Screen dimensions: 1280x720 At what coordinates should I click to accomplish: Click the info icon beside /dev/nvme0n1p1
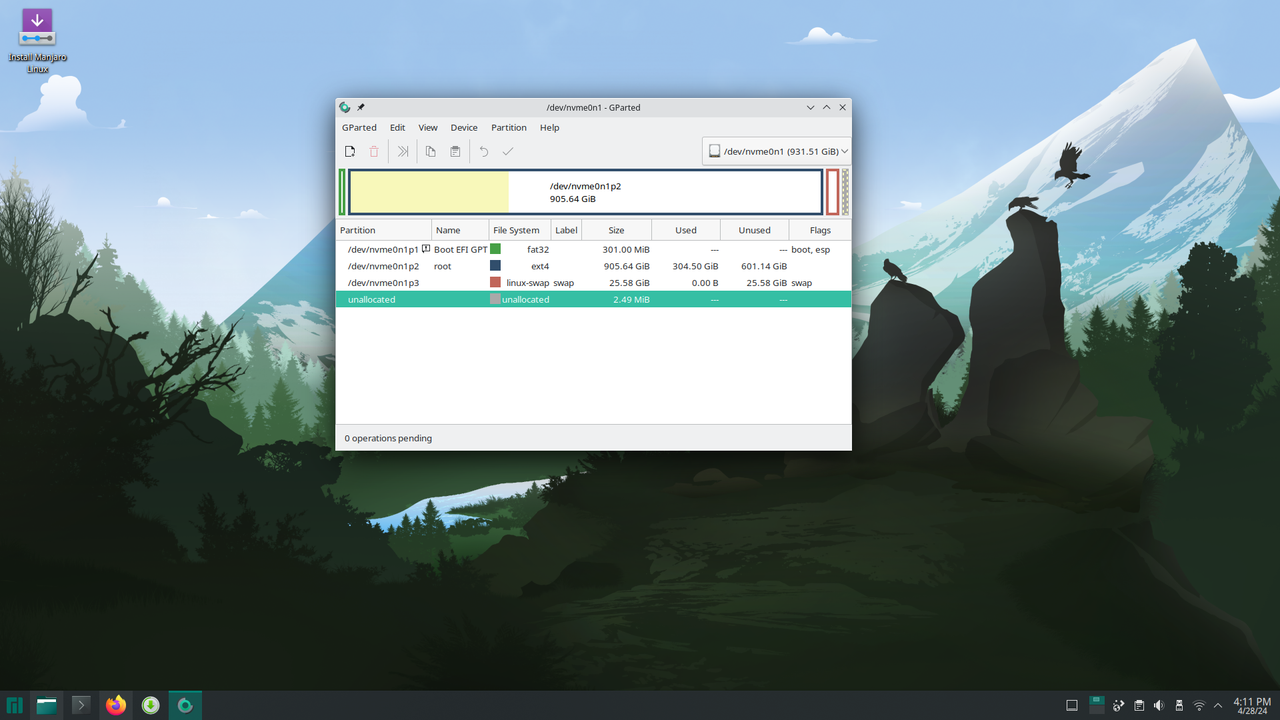coord(426,249)
